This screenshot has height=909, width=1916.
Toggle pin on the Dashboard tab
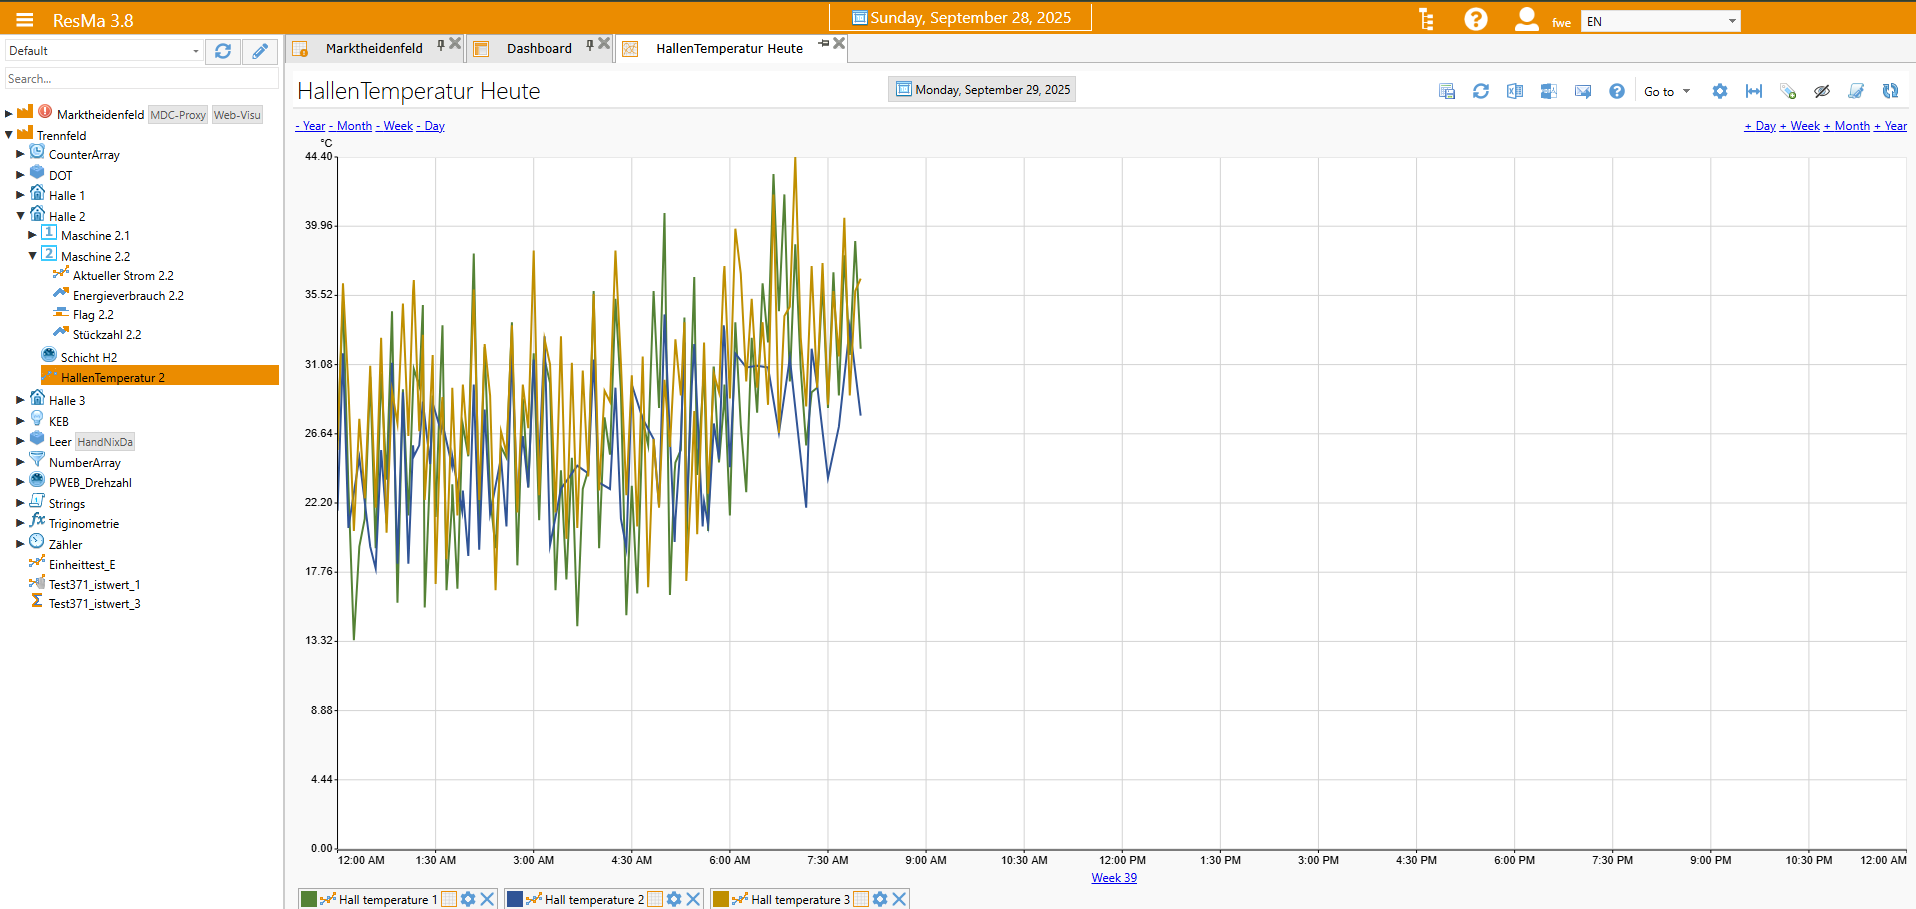coord(590,45)
